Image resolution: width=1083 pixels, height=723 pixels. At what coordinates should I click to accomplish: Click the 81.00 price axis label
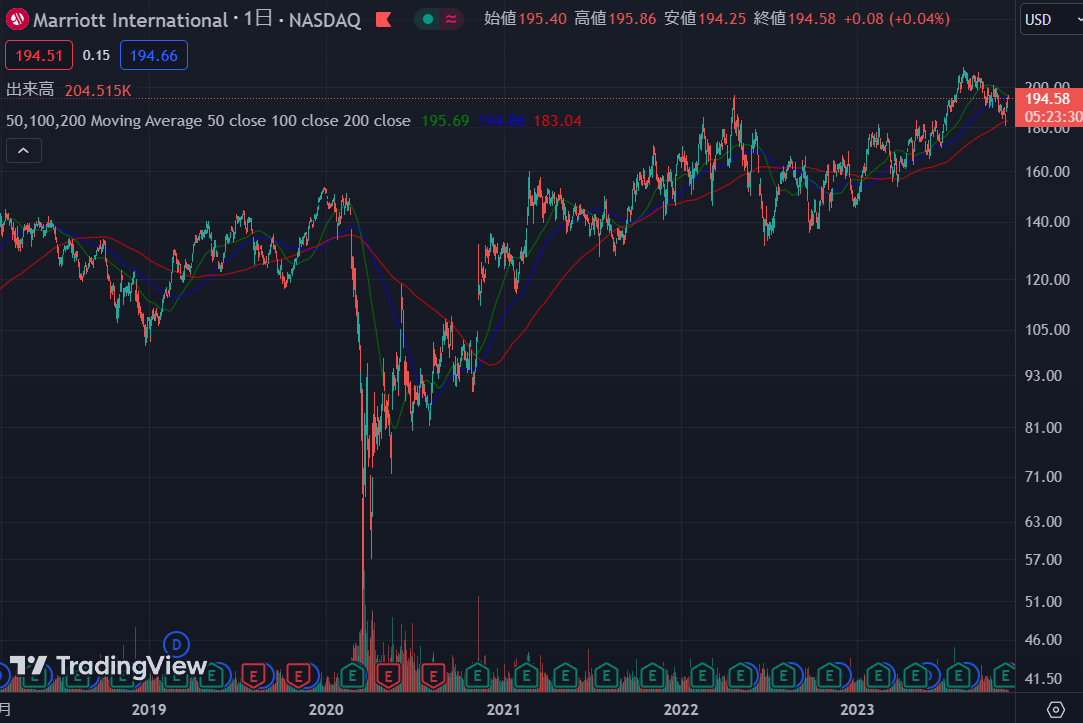click(1044, 427)
